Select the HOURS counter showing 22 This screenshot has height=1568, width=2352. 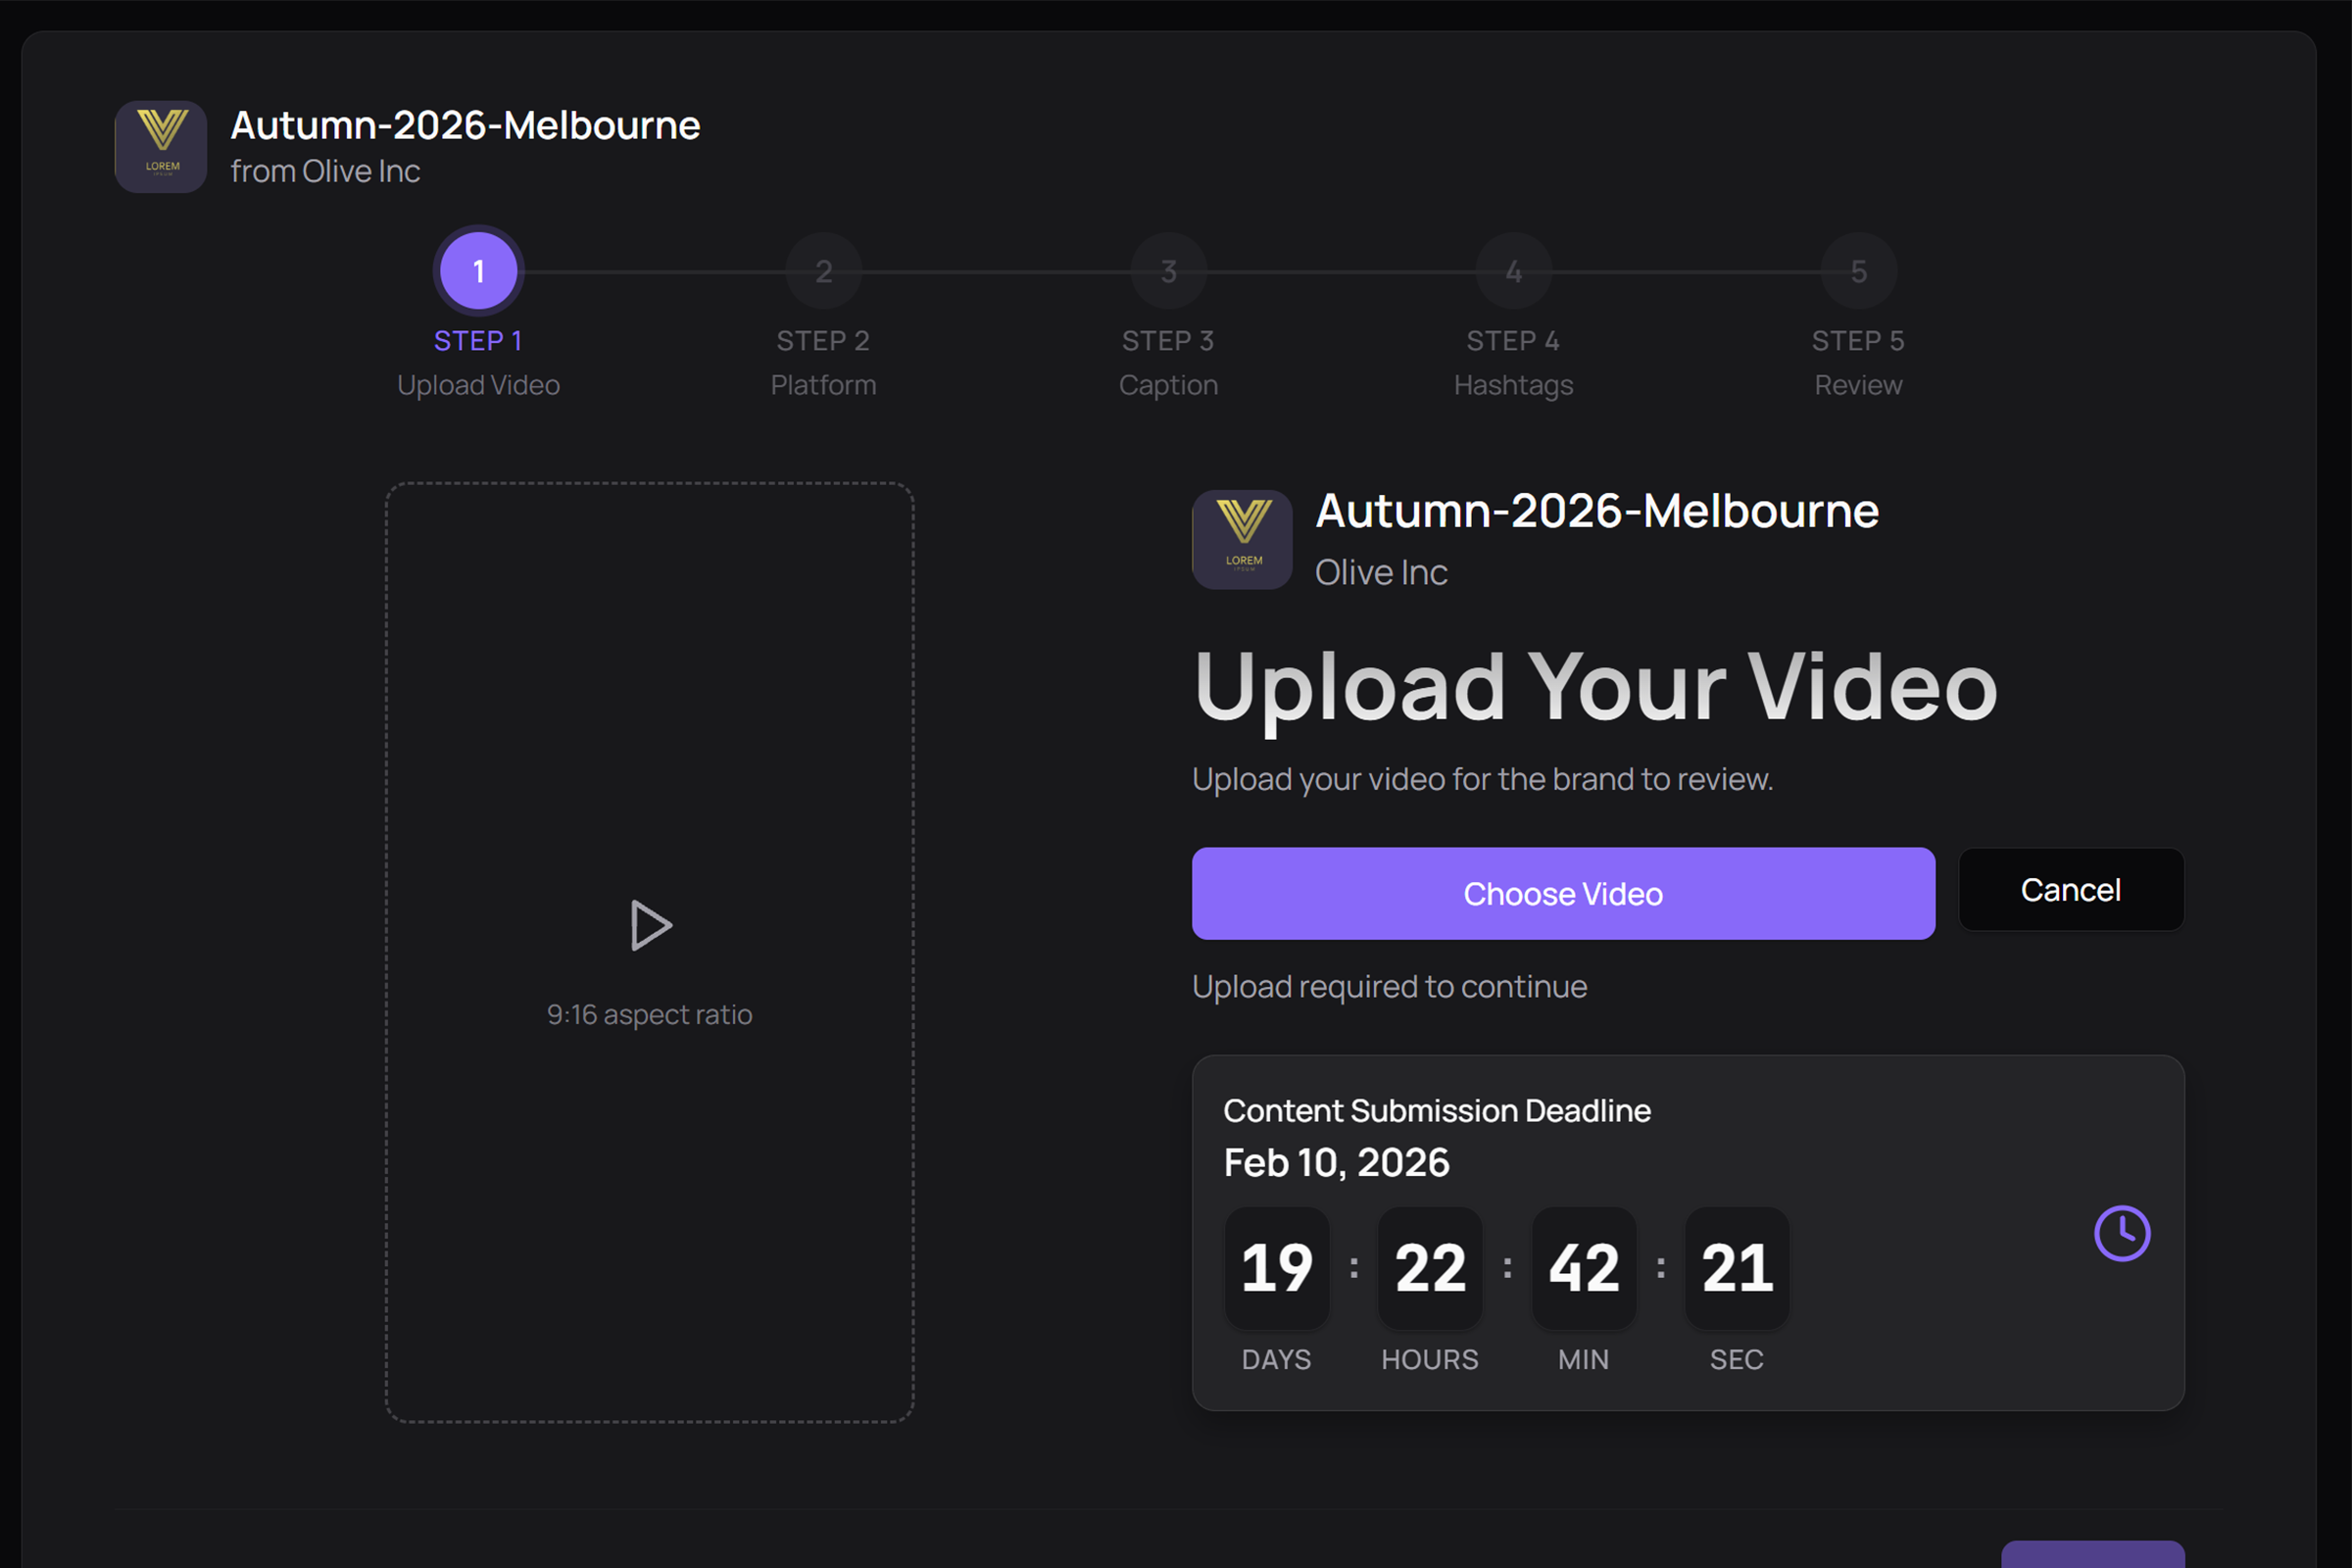(1430, 1269)
